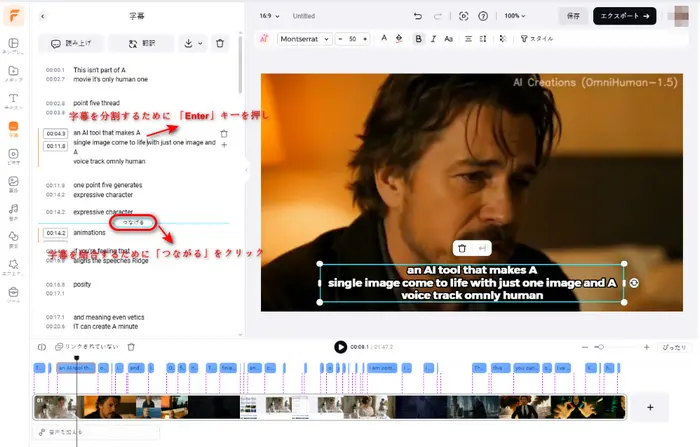The image size is (700, 447).
Task: Edit the 00:04.3 start time field
Action: (55, 134)
